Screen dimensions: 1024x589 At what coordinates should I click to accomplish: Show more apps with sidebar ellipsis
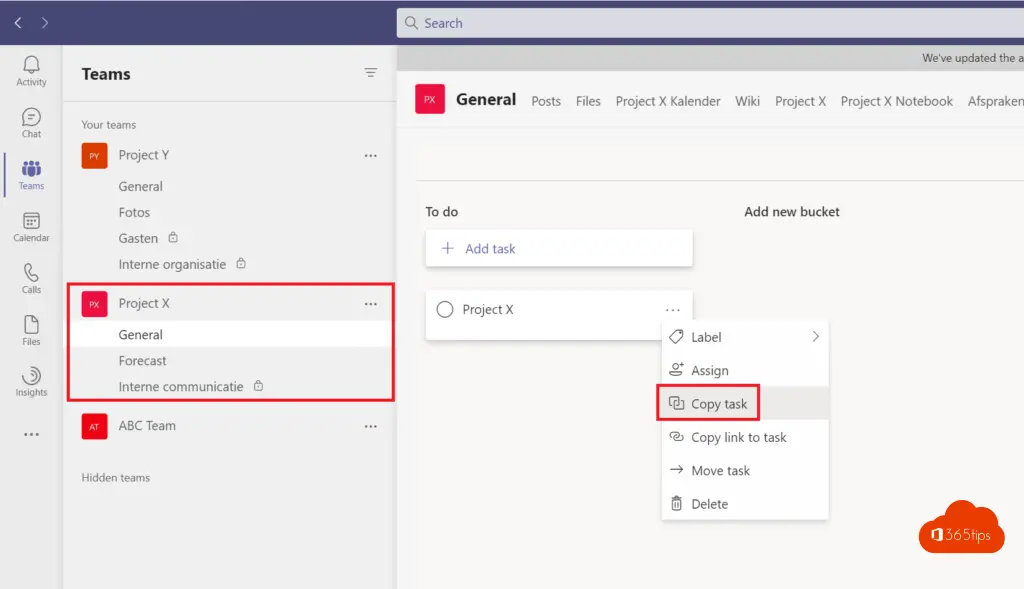point(31,435)
